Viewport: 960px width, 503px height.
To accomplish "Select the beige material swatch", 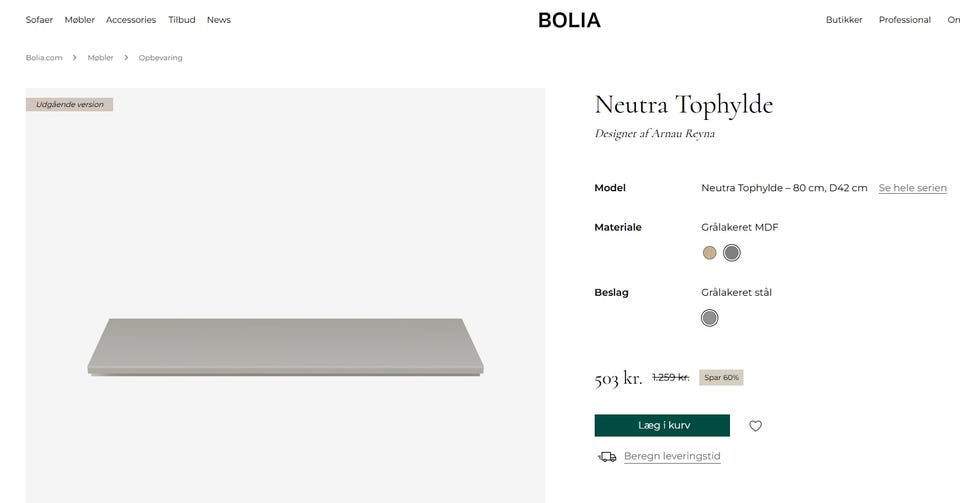I will click(x=709, y=253).
